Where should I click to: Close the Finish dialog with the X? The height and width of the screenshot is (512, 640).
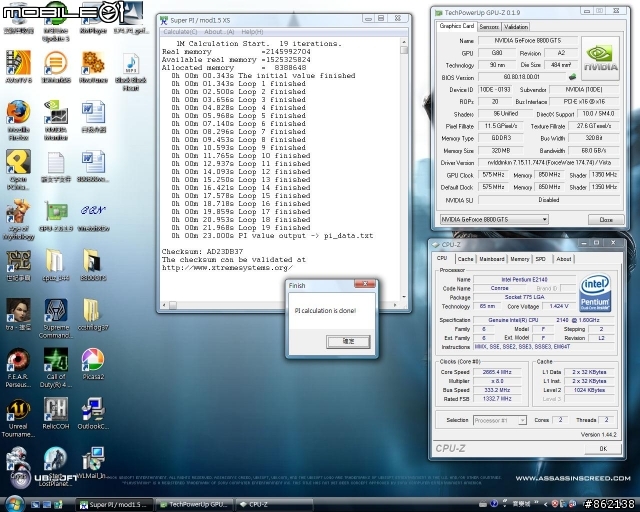tap(365, 284)
